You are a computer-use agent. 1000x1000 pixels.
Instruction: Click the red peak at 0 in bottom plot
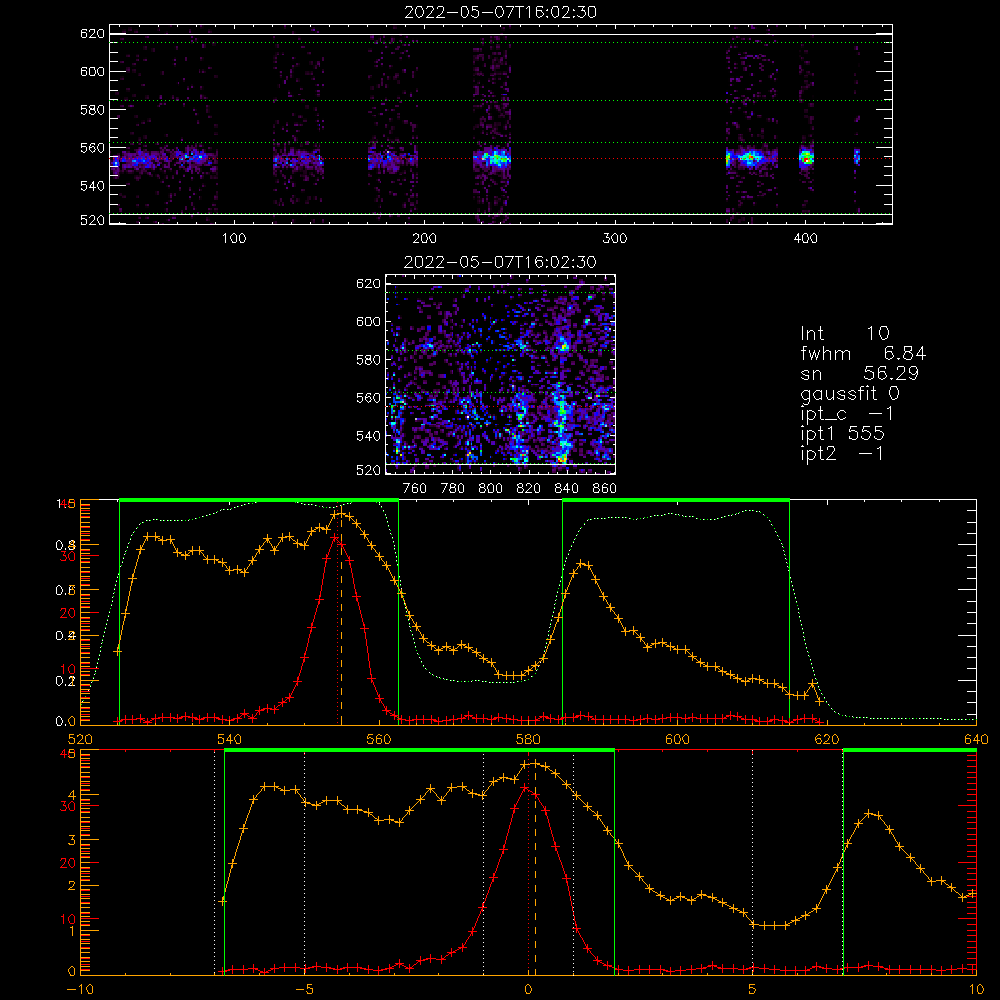point(526,788)
